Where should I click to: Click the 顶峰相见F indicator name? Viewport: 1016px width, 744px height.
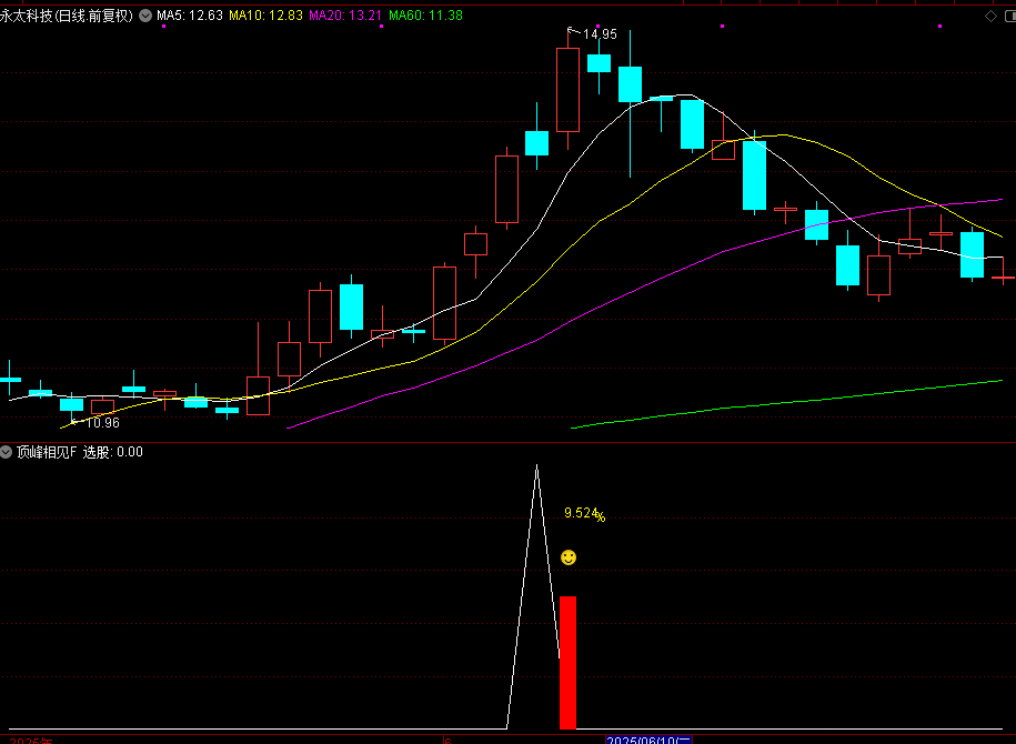point(46,452)
